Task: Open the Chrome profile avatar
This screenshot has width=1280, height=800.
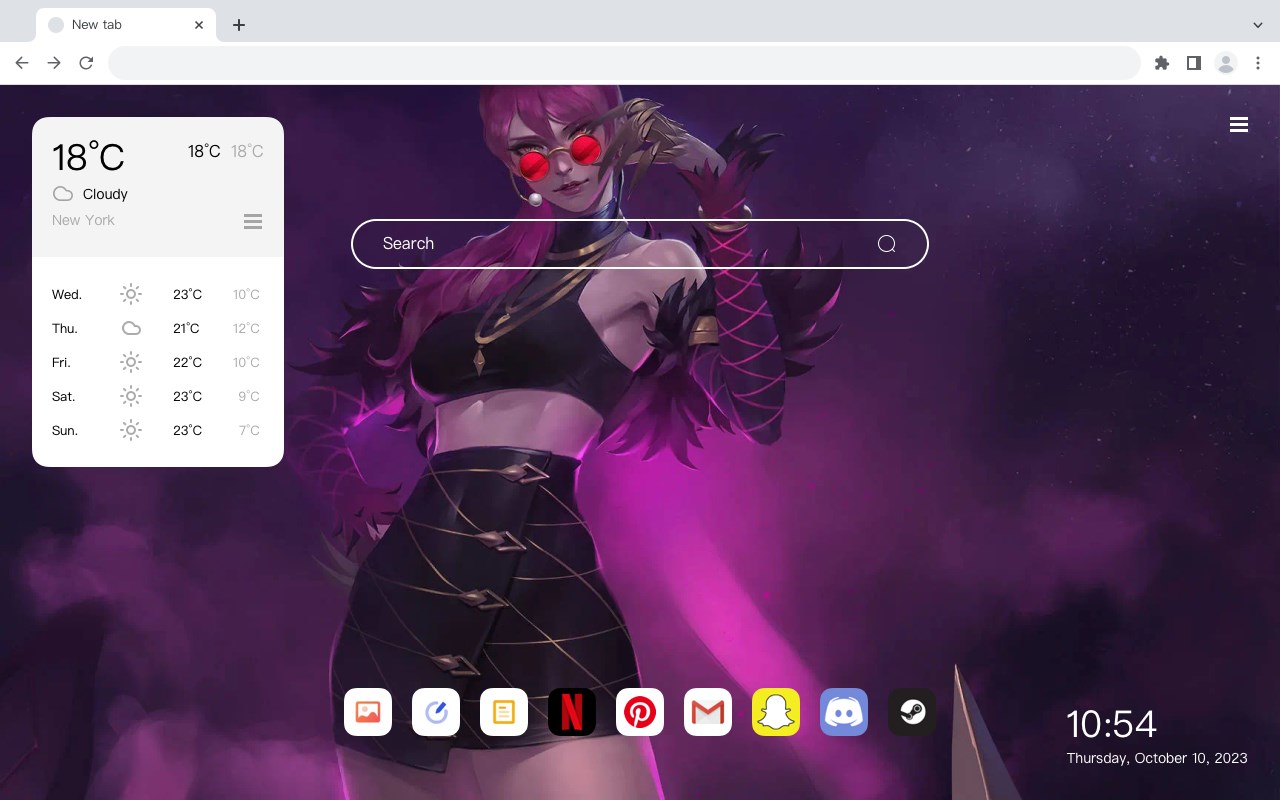Action: (x=1226, y=63)
